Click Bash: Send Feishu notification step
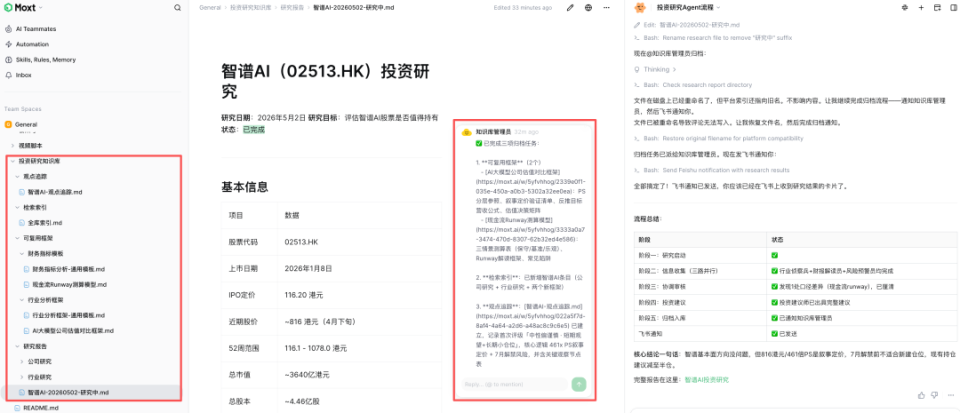 [712, 170]
